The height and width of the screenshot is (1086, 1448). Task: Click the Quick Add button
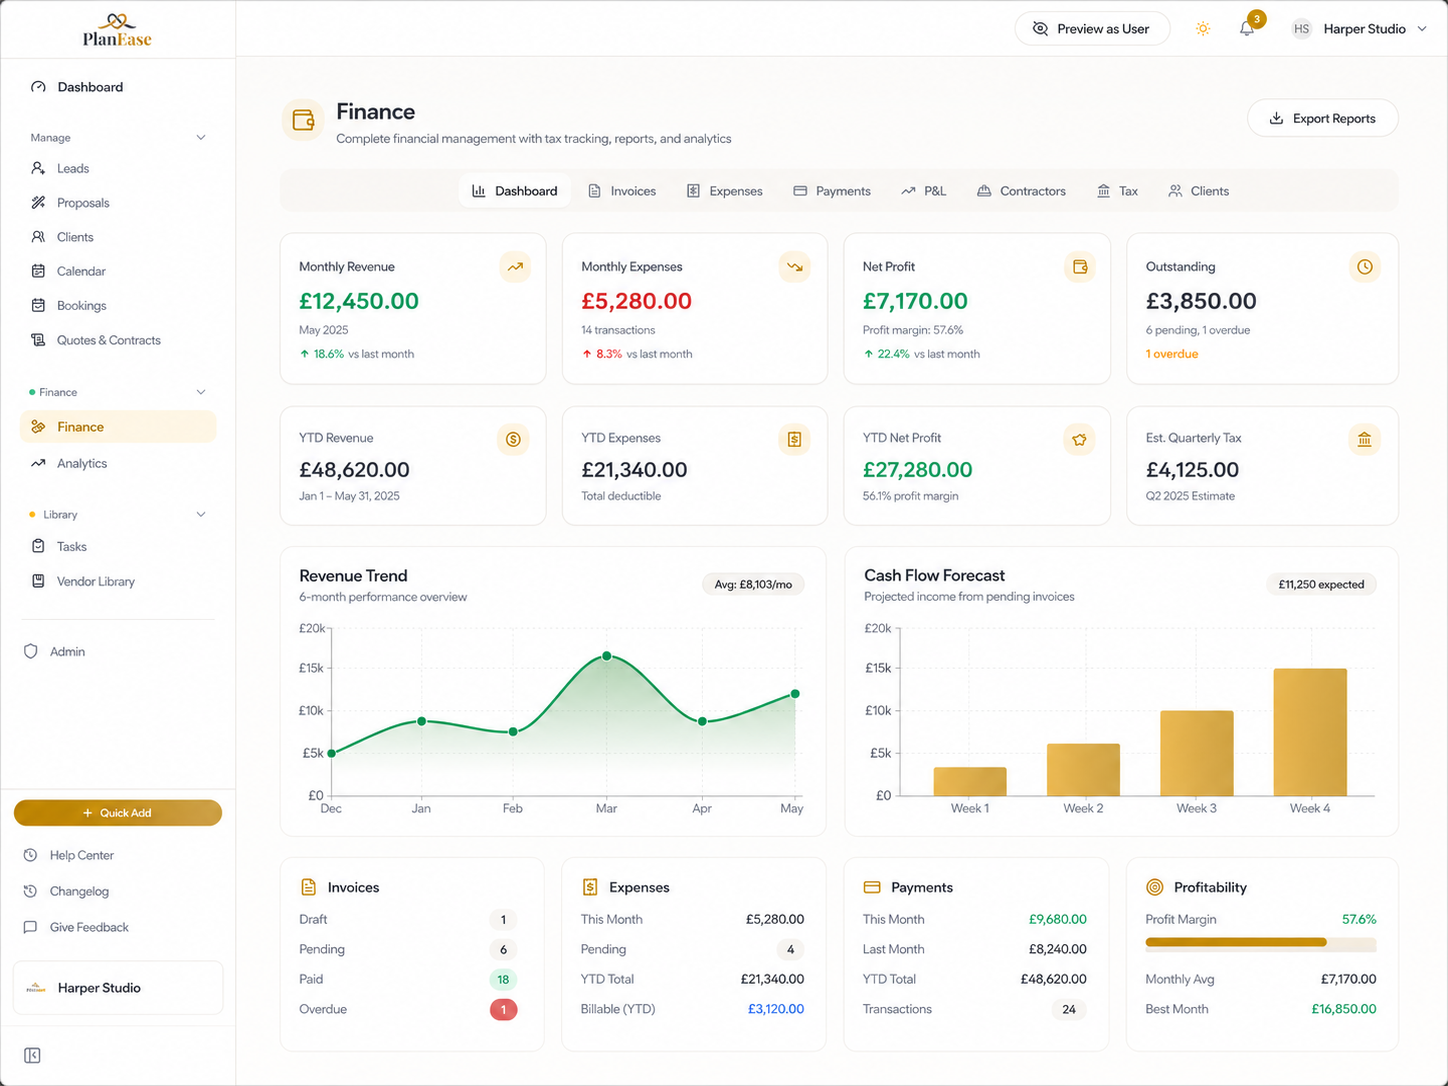[118, 813]
